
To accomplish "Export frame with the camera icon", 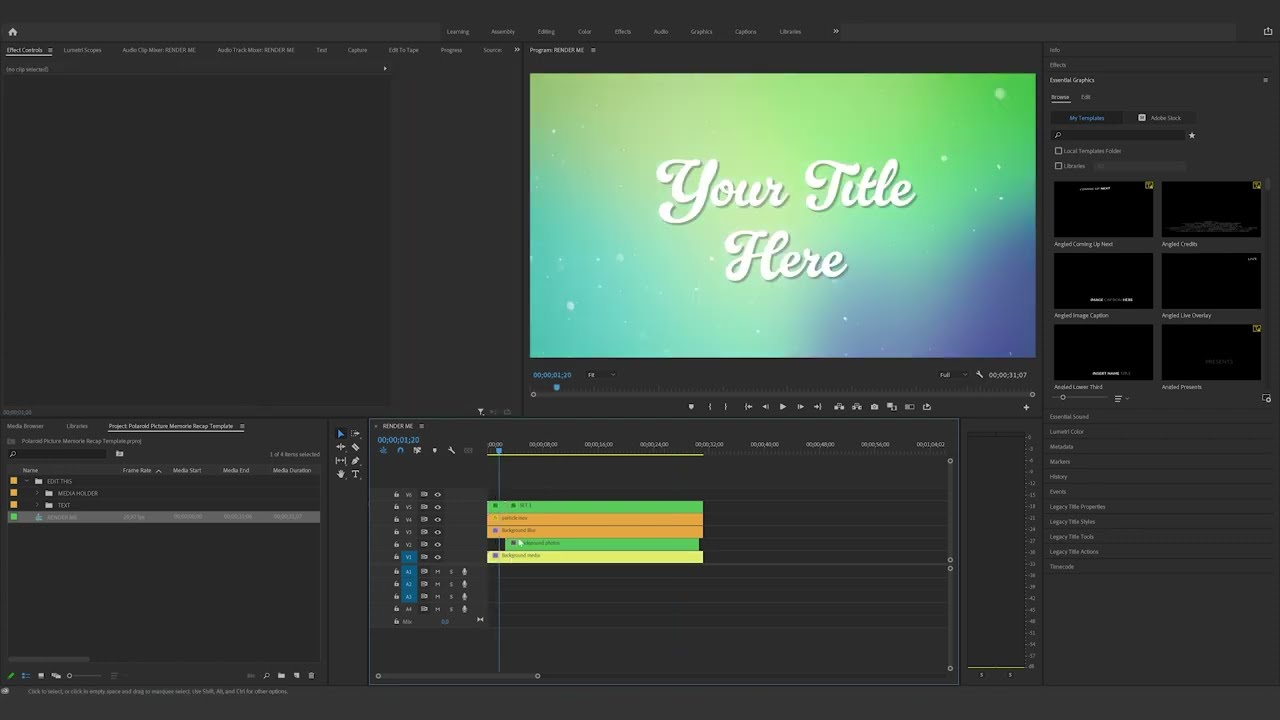I will point(875,407).
